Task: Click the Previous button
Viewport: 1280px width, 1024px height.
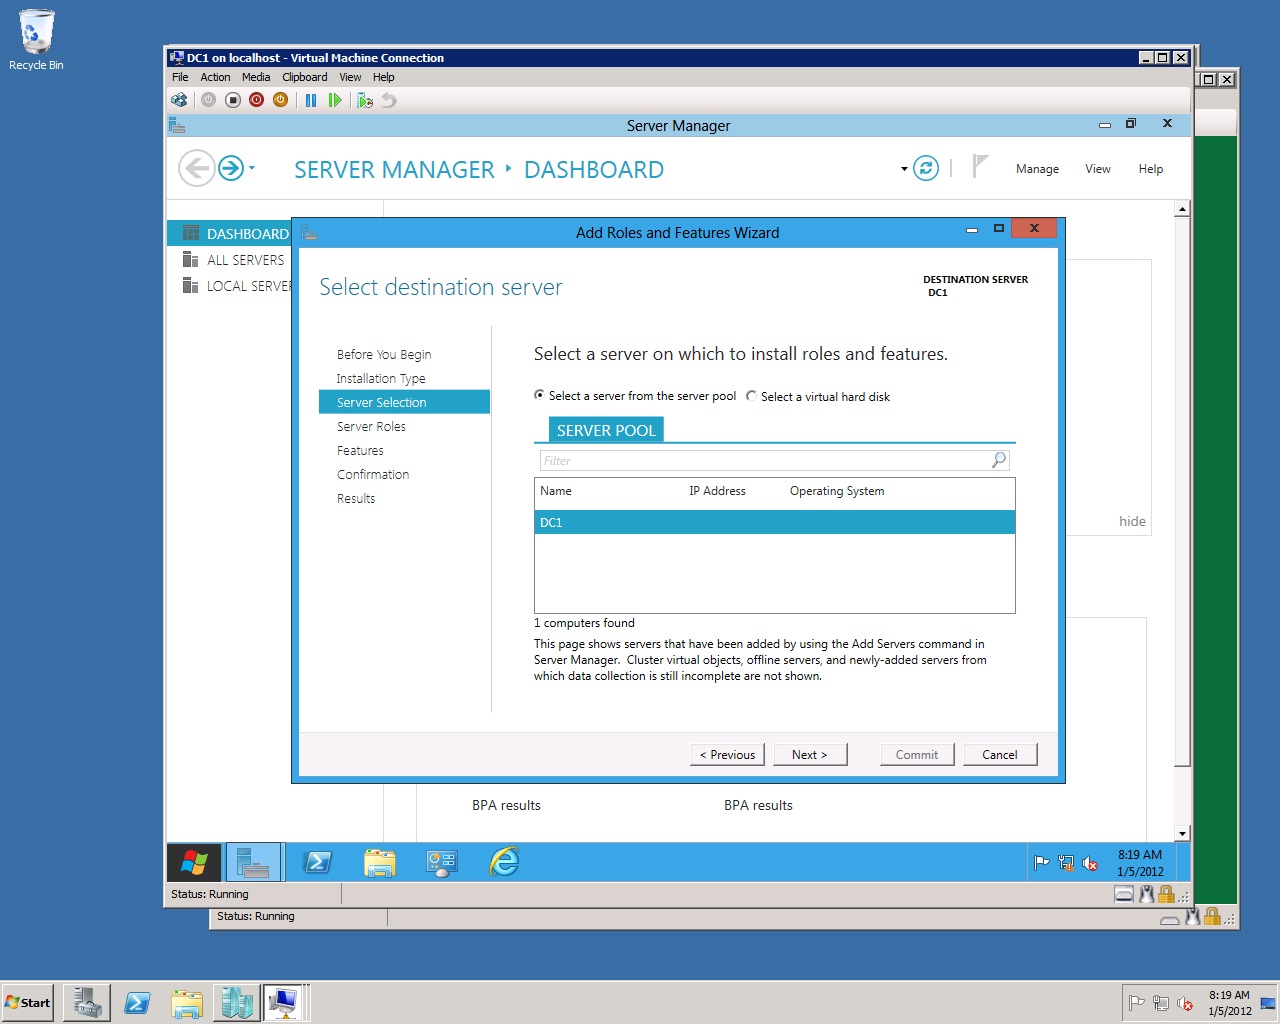Action: (x=727, y=755)
